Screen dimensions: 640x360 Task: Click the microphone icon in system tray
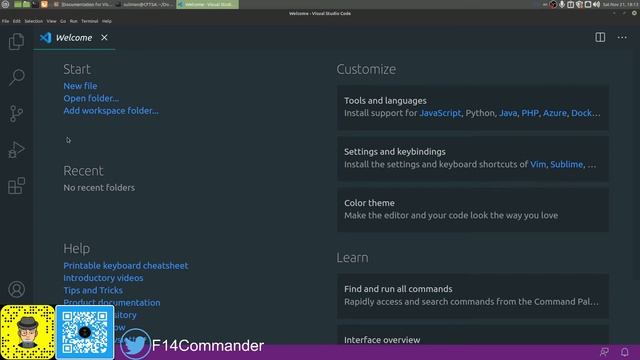[x=562, y=4]
